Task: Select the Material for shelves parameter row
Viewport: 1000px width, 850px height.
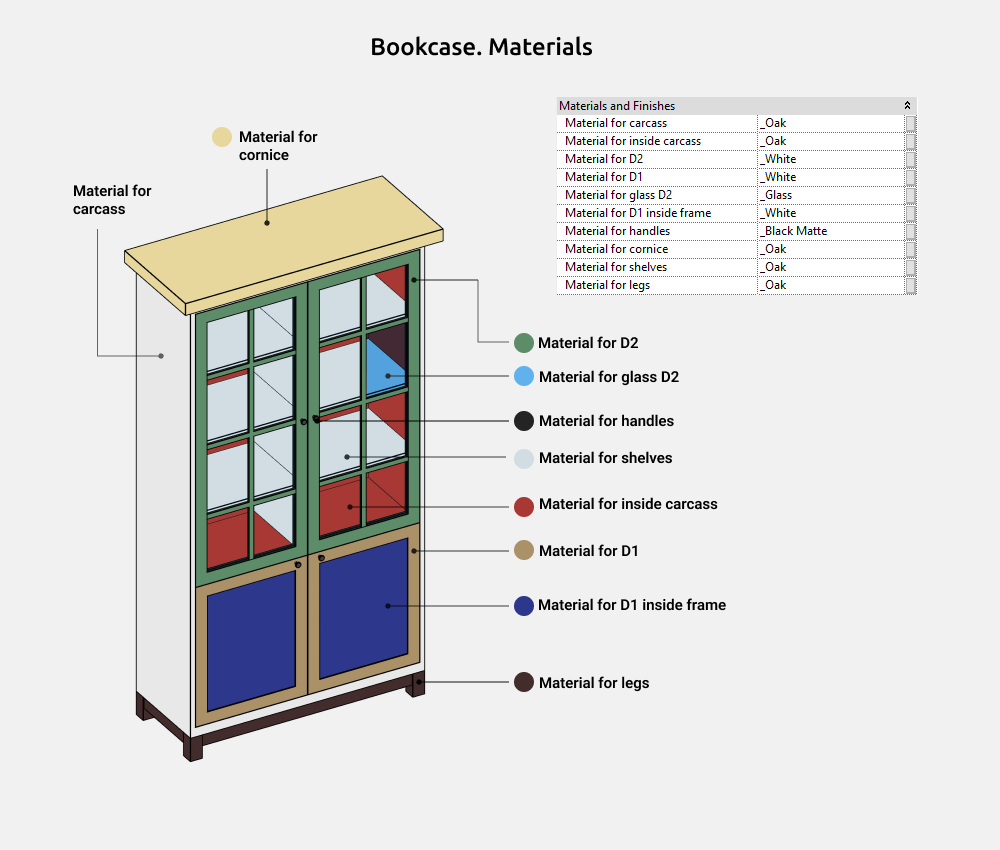Action: (737, 267)
